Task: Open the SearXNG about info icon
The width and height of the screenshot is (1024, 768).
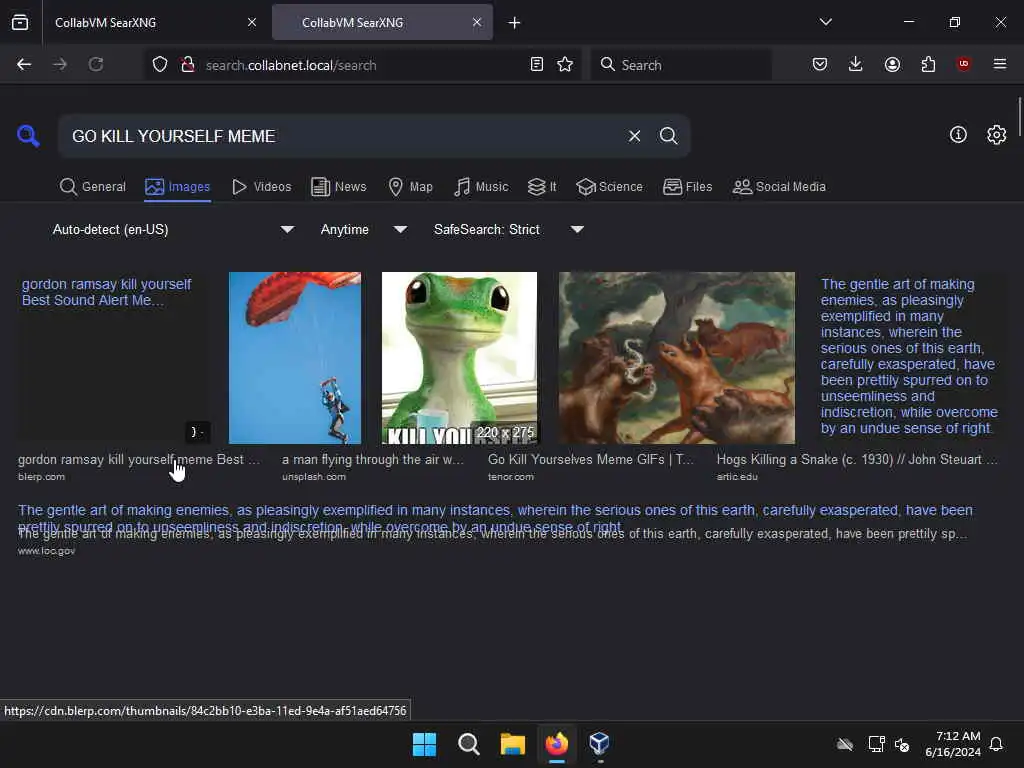Action: [958, 135]
